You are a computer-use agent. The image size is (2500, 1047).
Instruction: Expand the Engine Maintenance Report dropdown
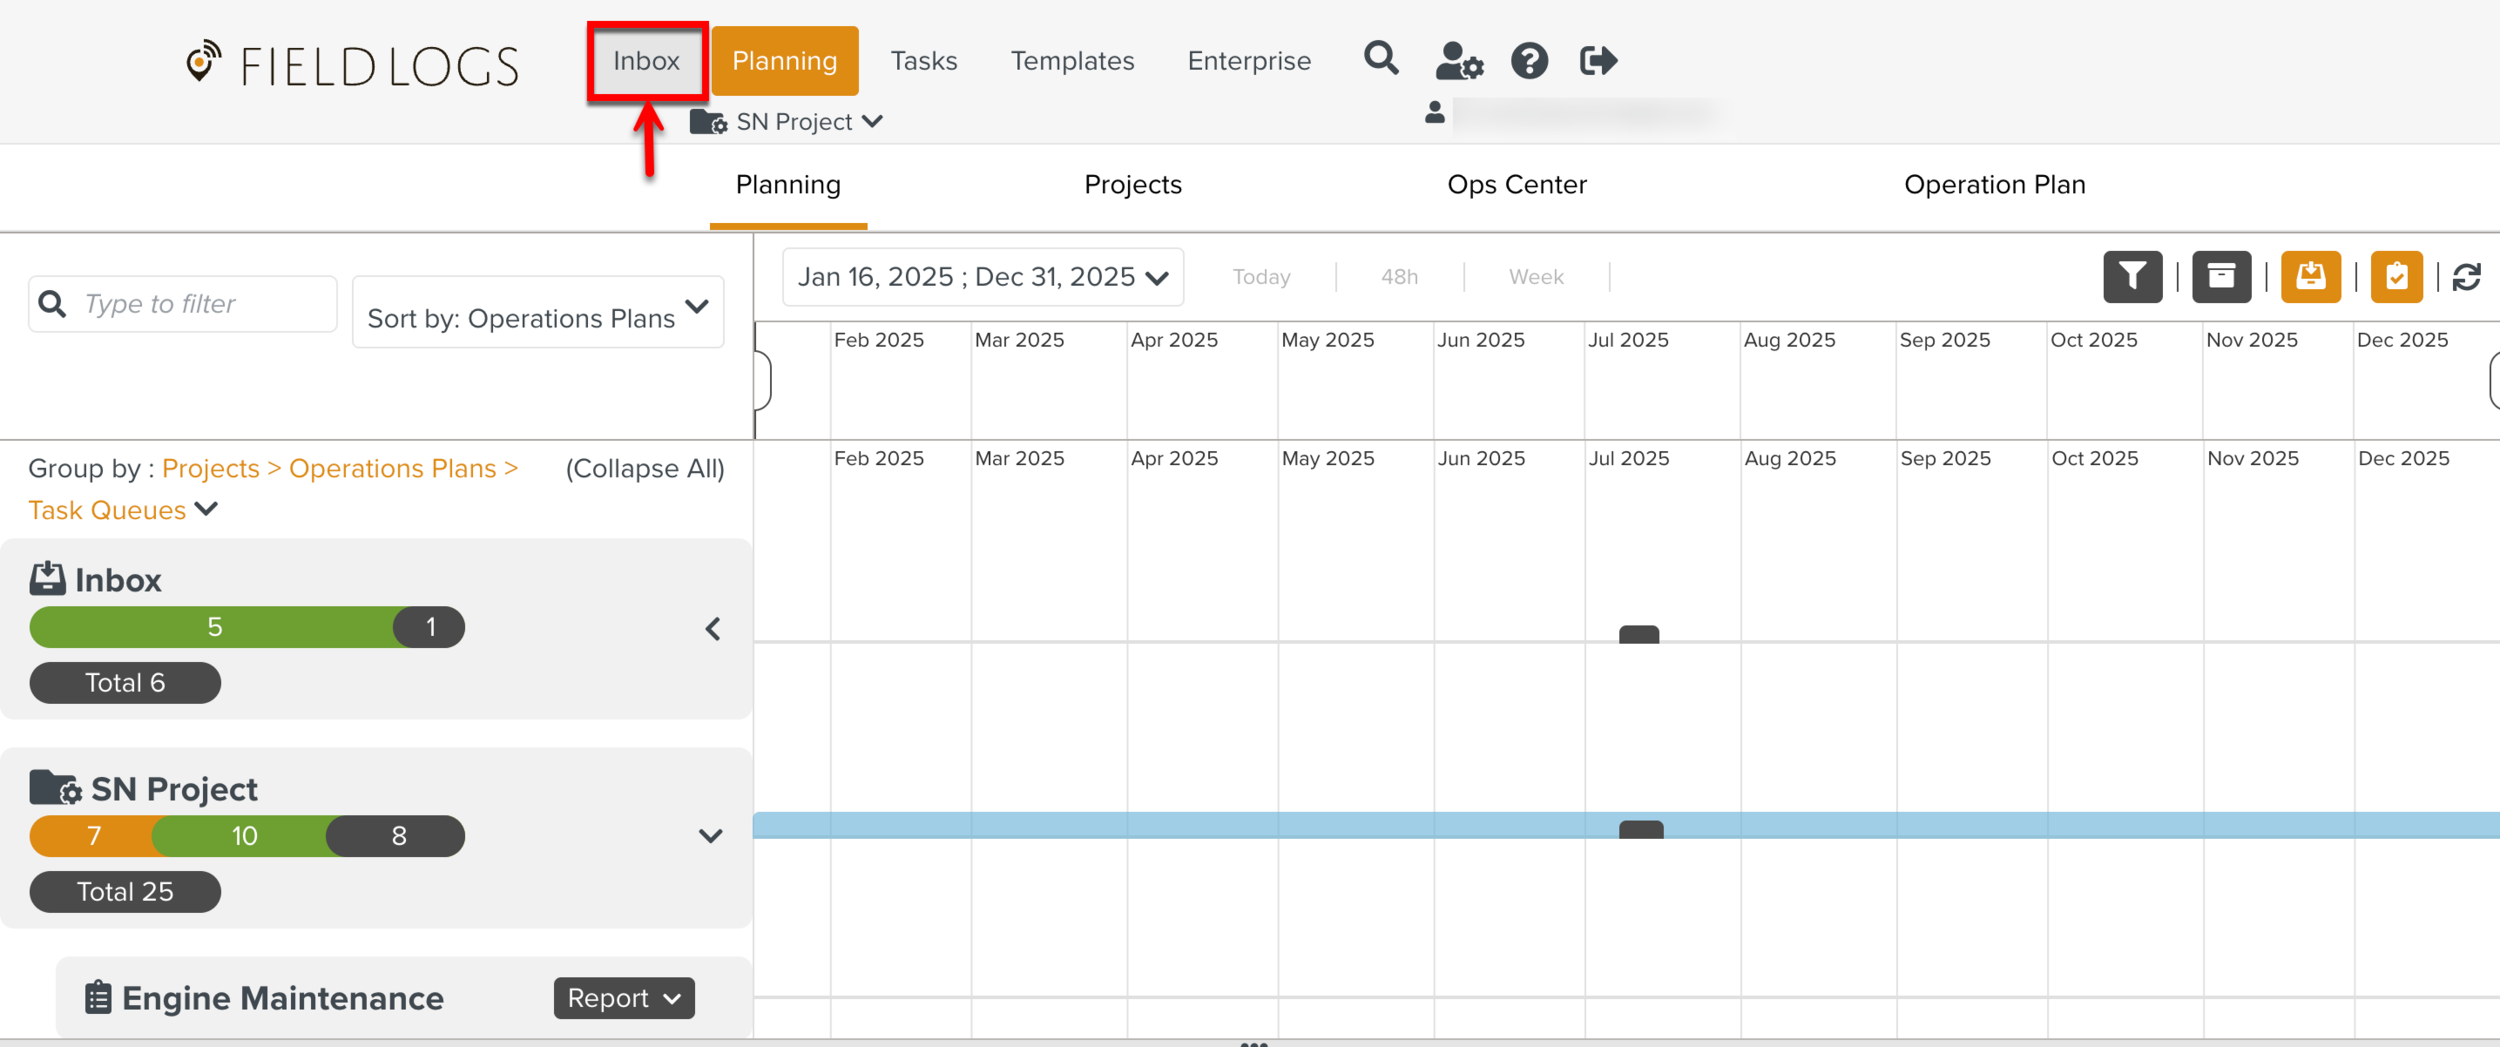(x=624, y=998)
